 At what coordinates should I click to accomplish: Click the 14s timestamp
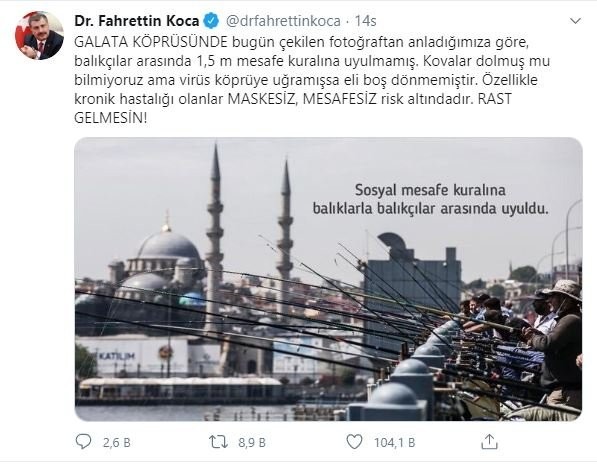click(366, 21)
